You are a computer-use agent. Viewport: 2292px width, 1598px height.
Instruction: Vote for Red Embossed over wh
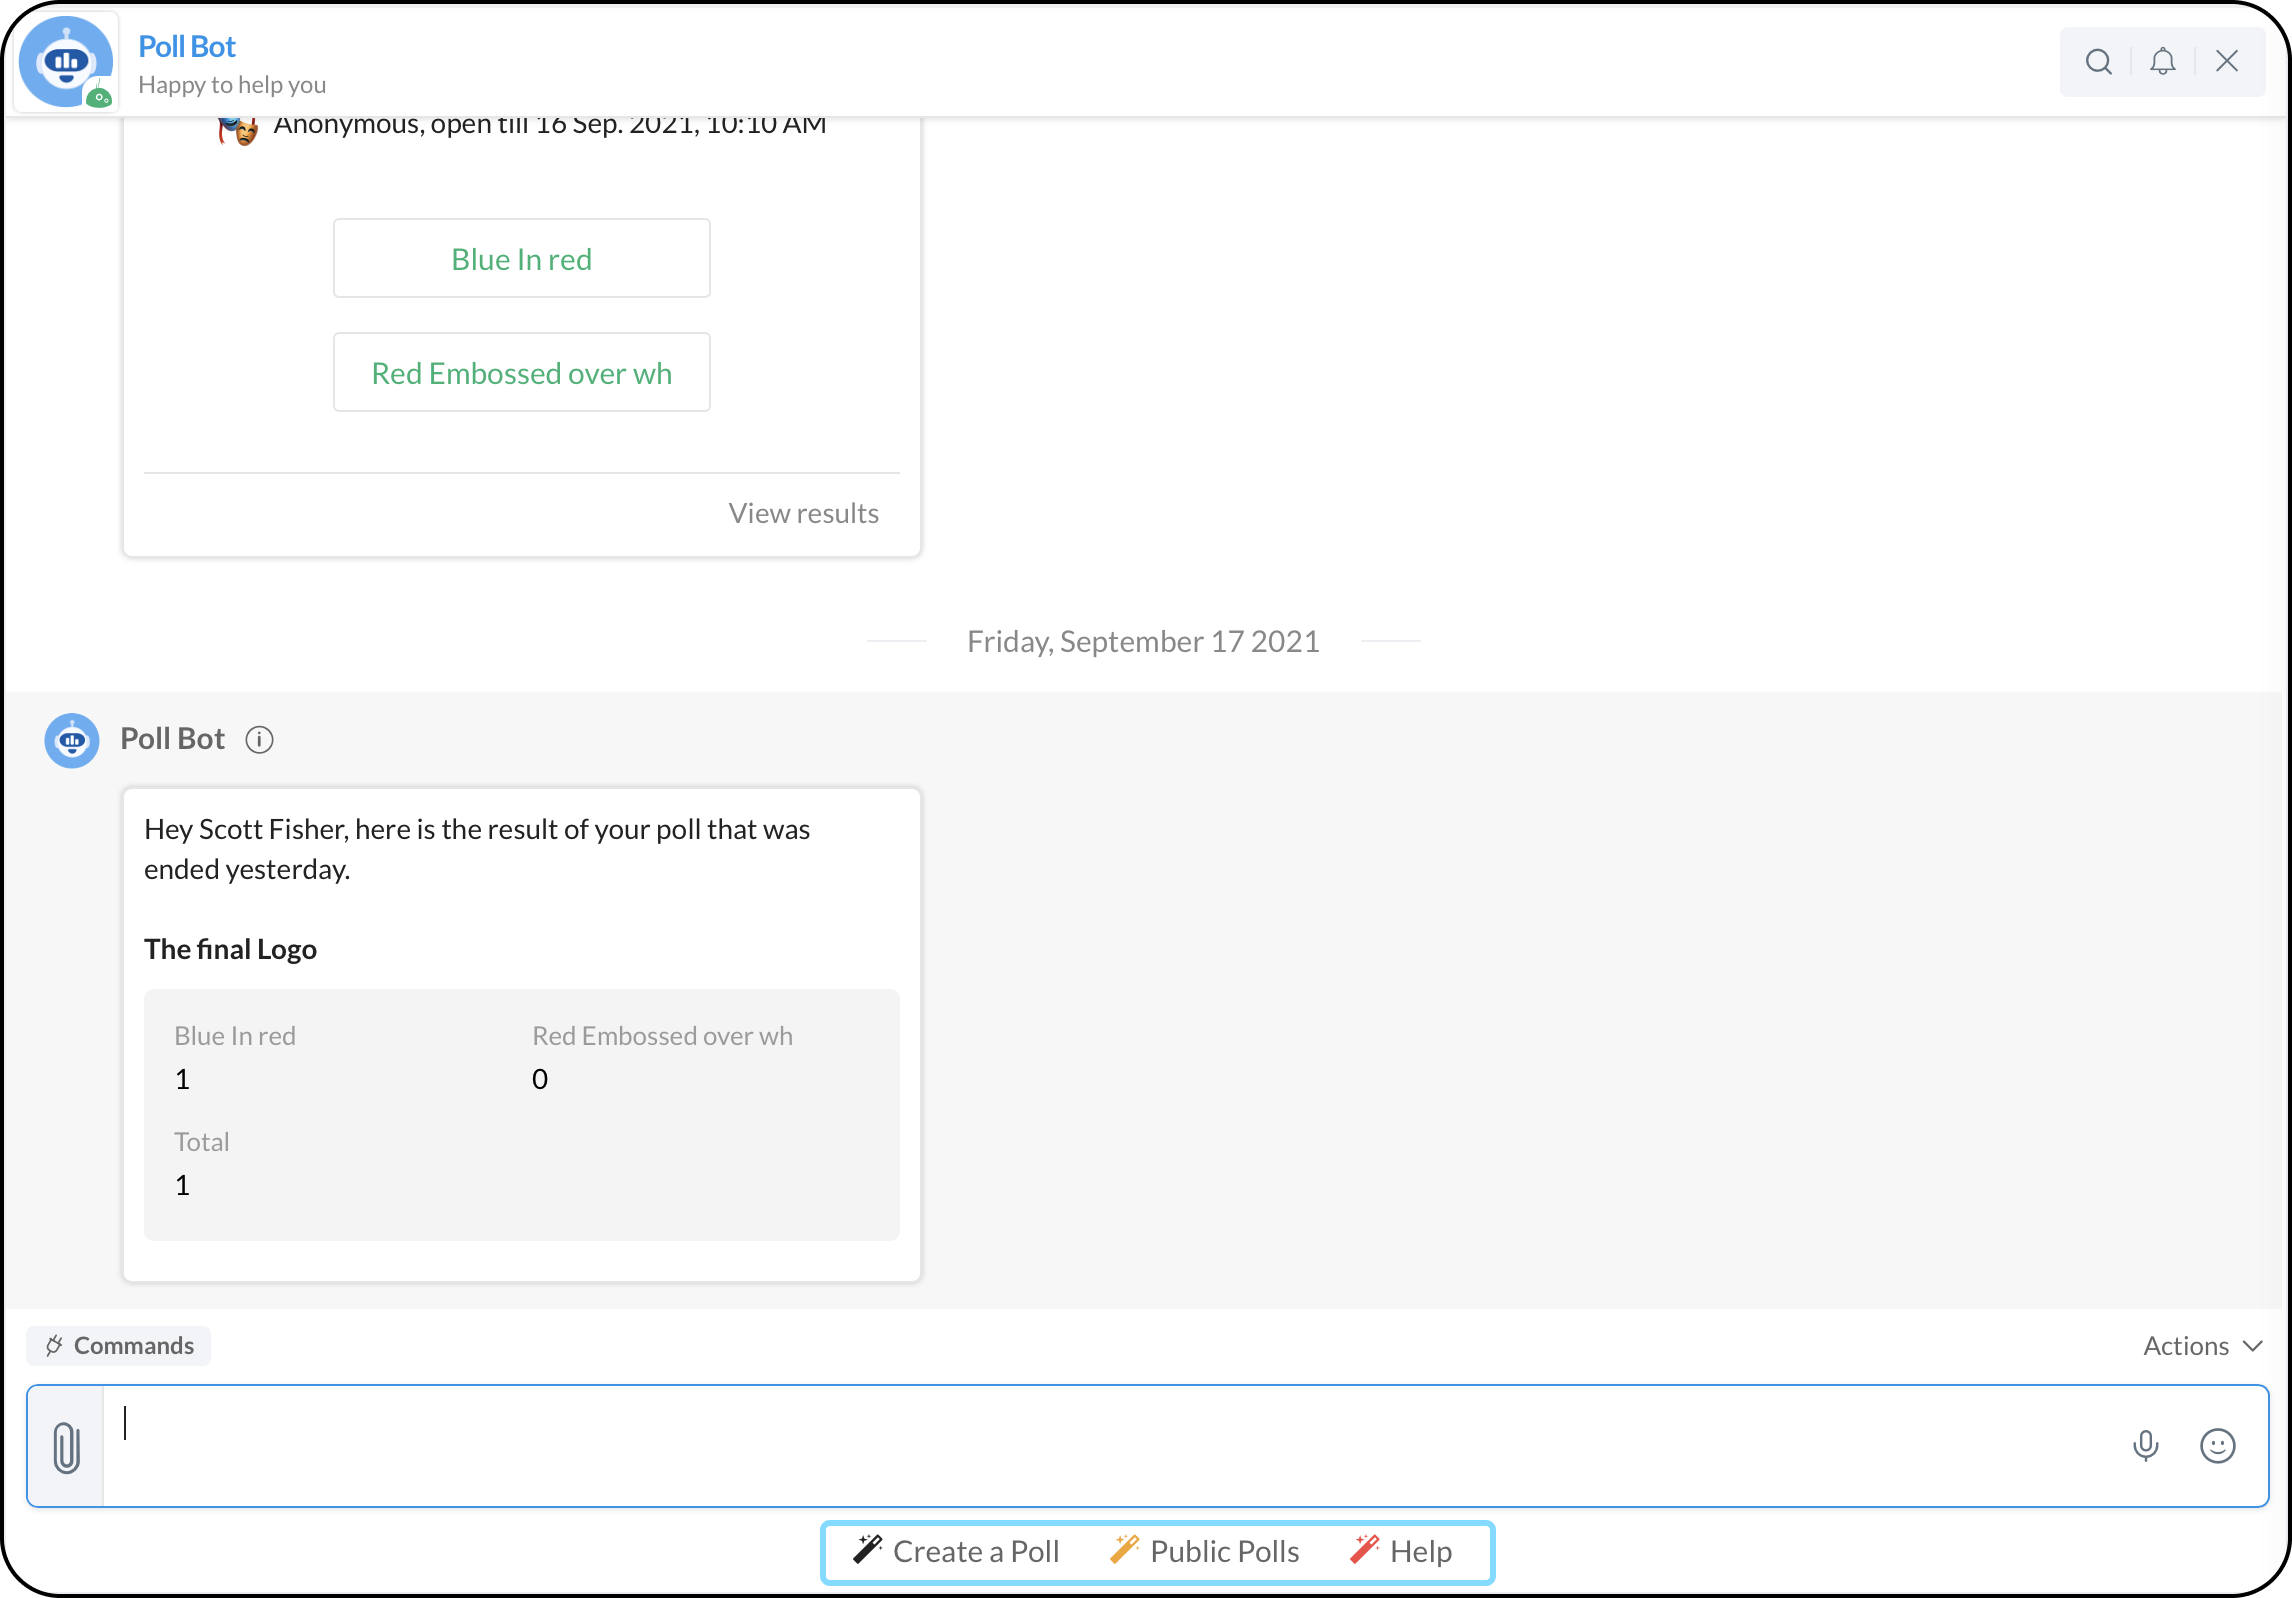[521, 373]
